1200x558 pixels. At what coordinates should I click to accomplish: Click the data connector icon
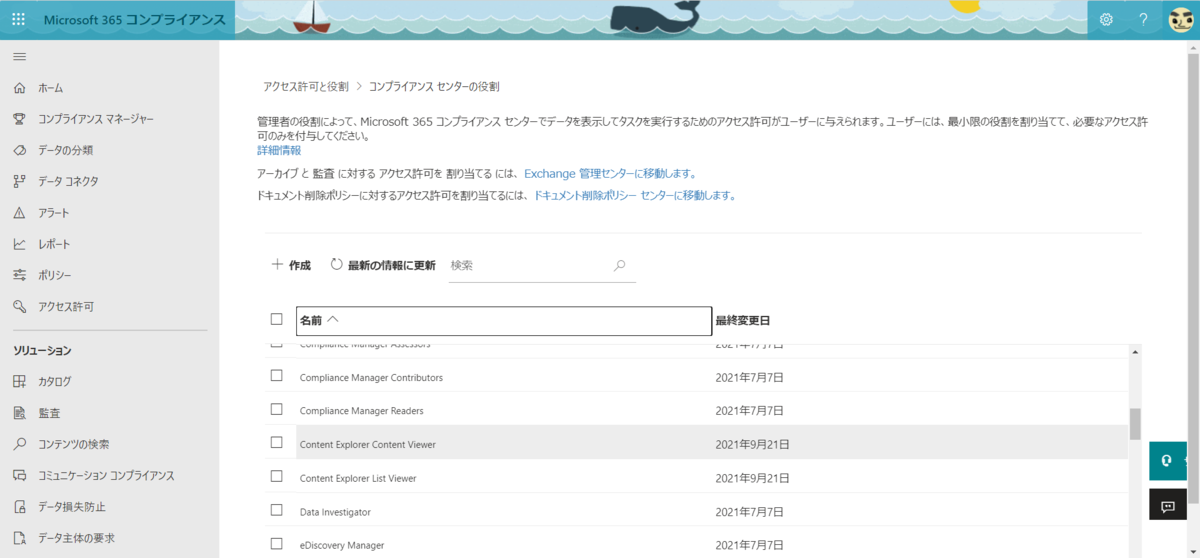pyautogui.click(x=19, y=181)
